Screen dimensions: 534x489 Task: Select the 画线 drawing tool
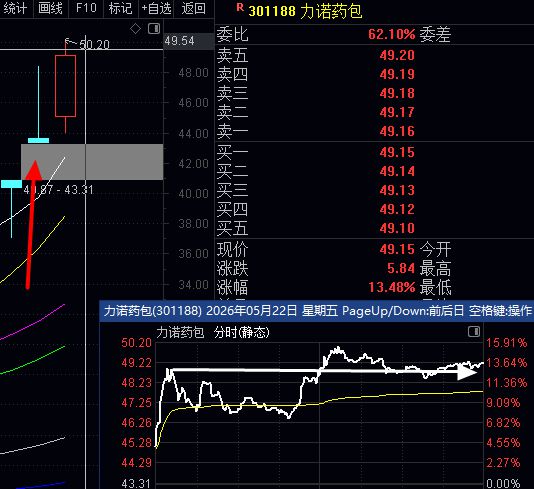[50, 8]
